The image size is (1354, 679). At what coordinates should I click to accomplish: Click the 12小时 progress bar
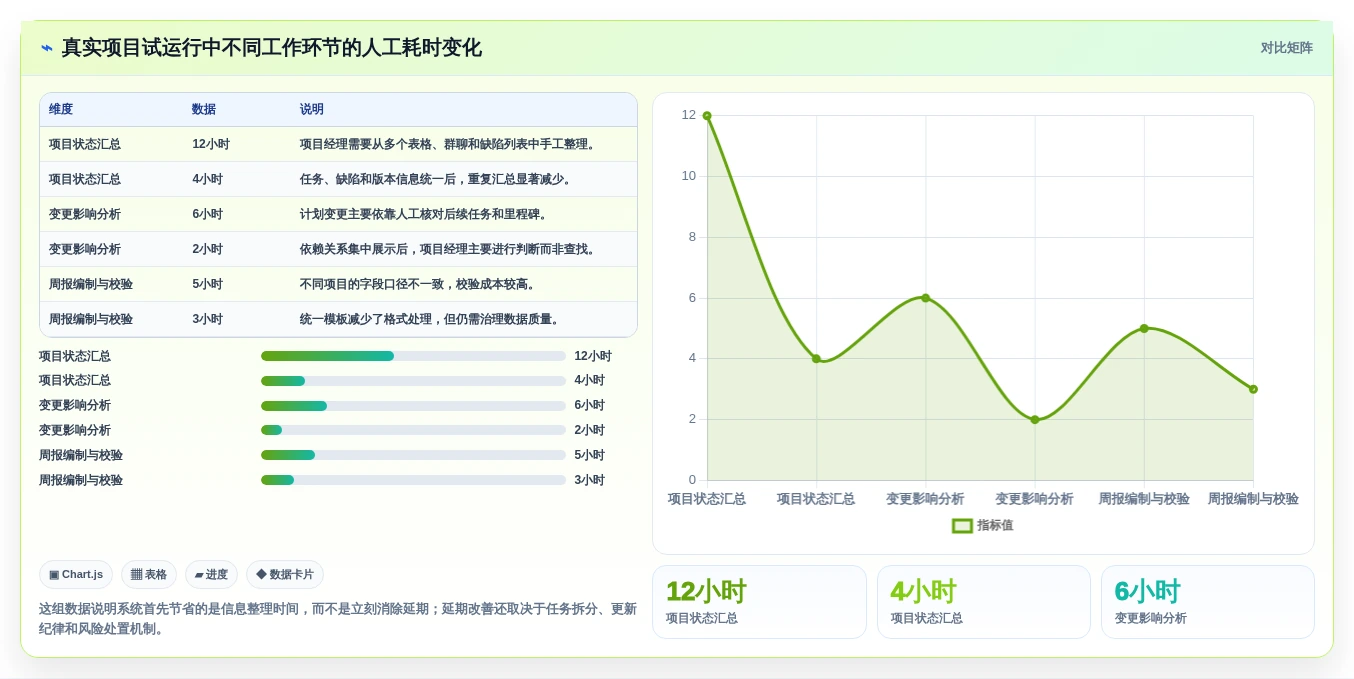(x=413, y=356)
